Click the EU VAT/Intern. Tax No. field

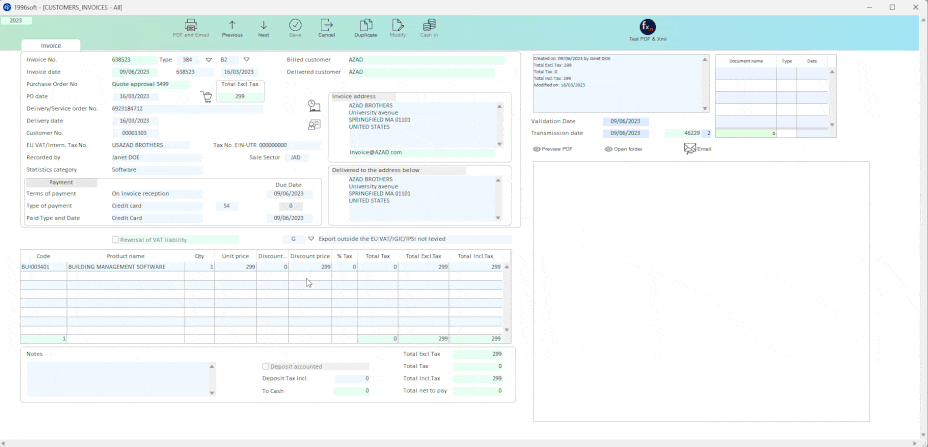pyautogui.click(x=150, y=146)
